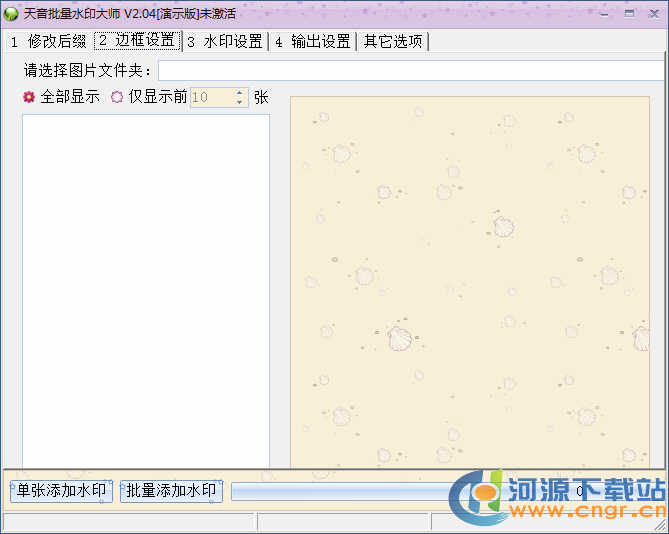The height and width of the screenshot is (534, 669).
Task: Maximize the application window
Action: [x=629, y=13]
